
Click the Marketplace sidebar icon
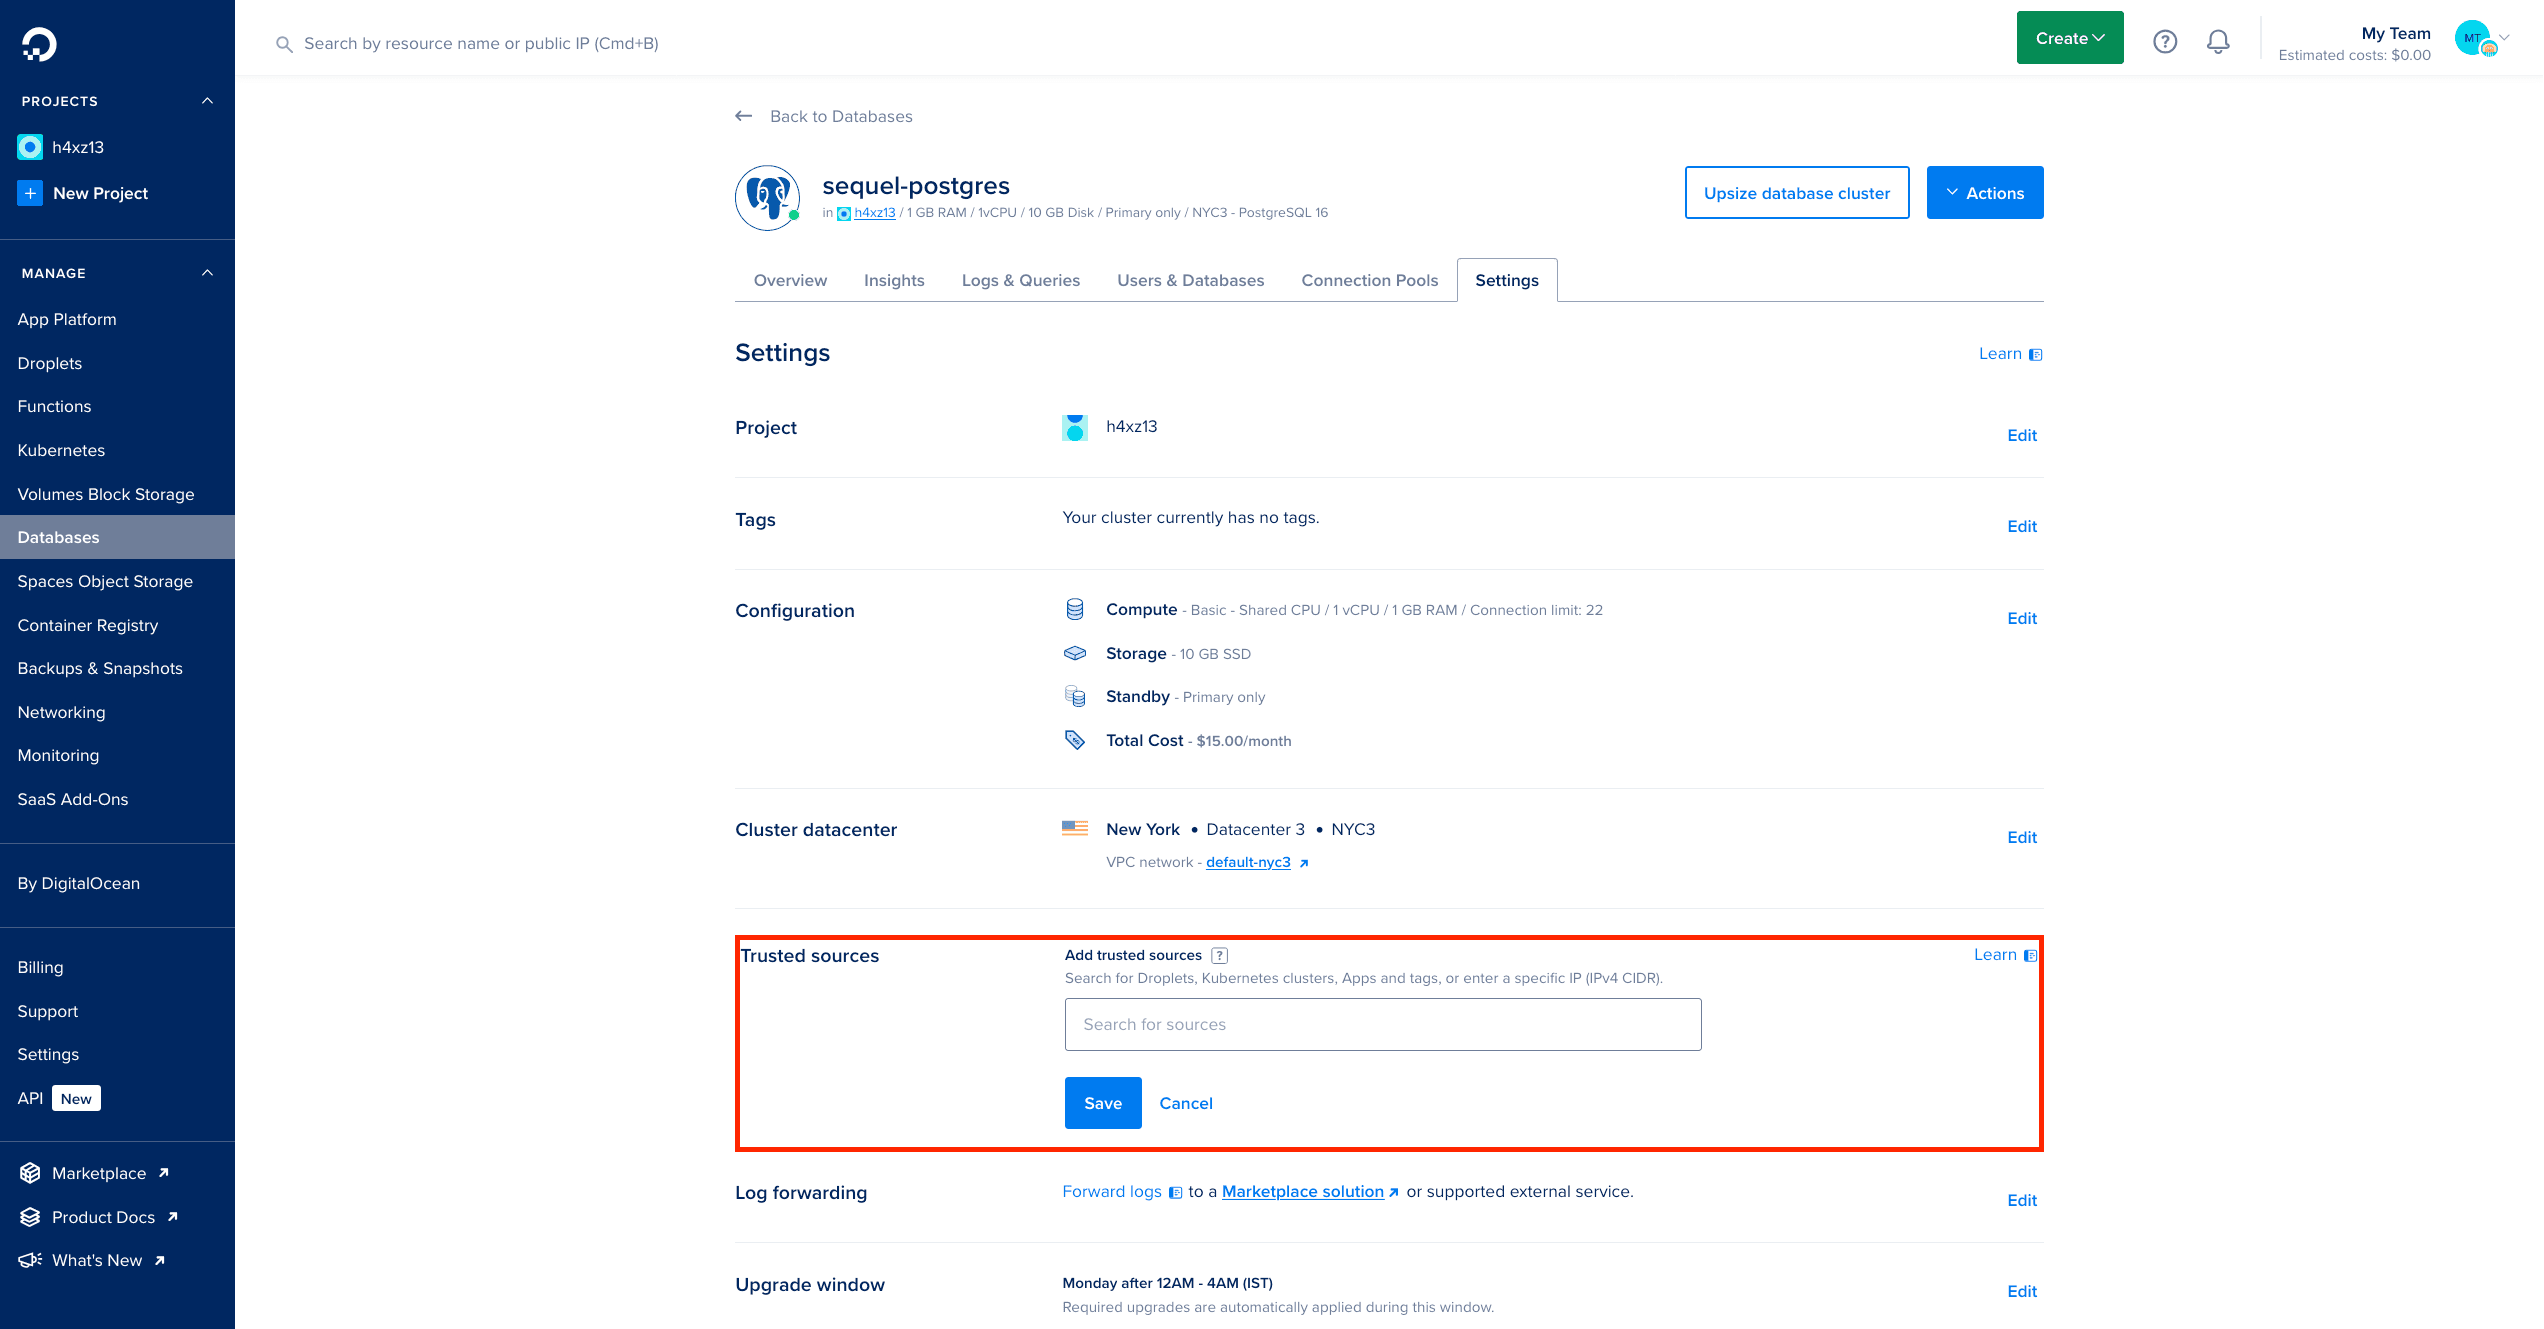point(30,1173)
